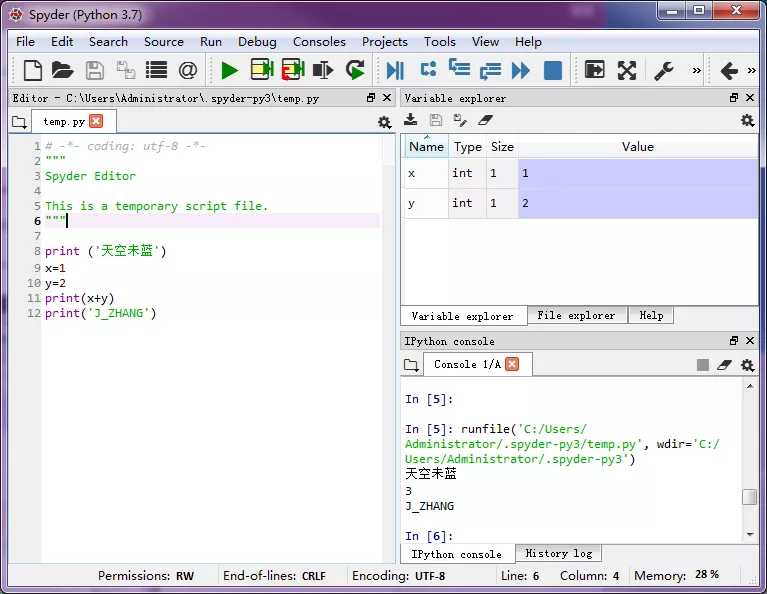Screen dimensions: 767x594
Task: Step into function debug icon
Action: tap(459, 68)
